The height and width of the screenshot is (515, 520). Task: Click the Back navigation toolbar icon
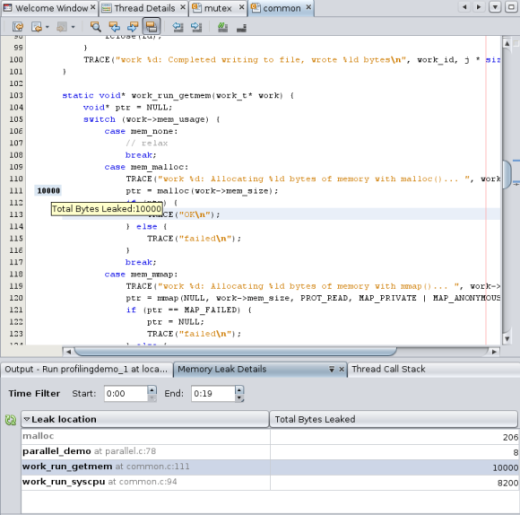pyautogui.click(x=36, y=27)
